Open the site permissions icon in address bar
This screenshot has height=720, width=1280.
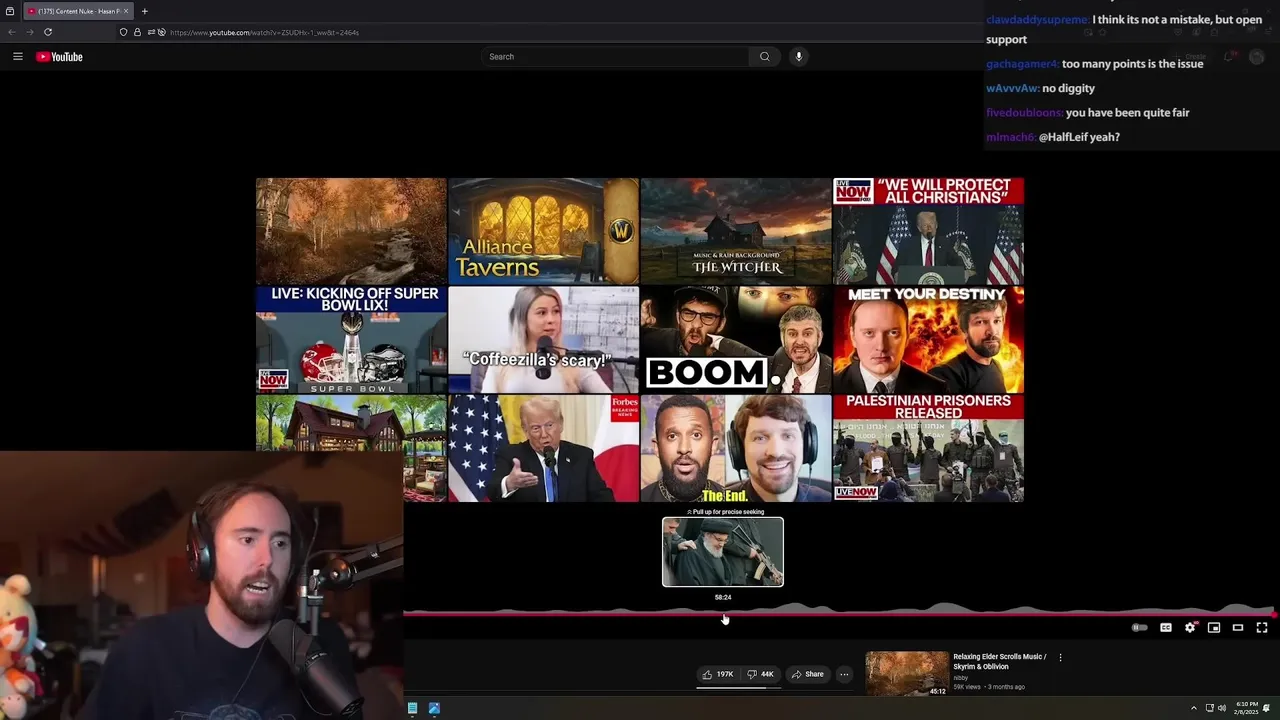149,32
